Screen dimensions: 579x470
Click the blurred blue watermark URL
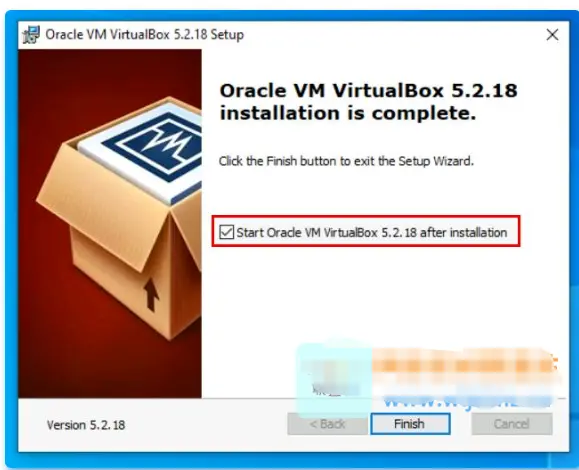[467, 401]
